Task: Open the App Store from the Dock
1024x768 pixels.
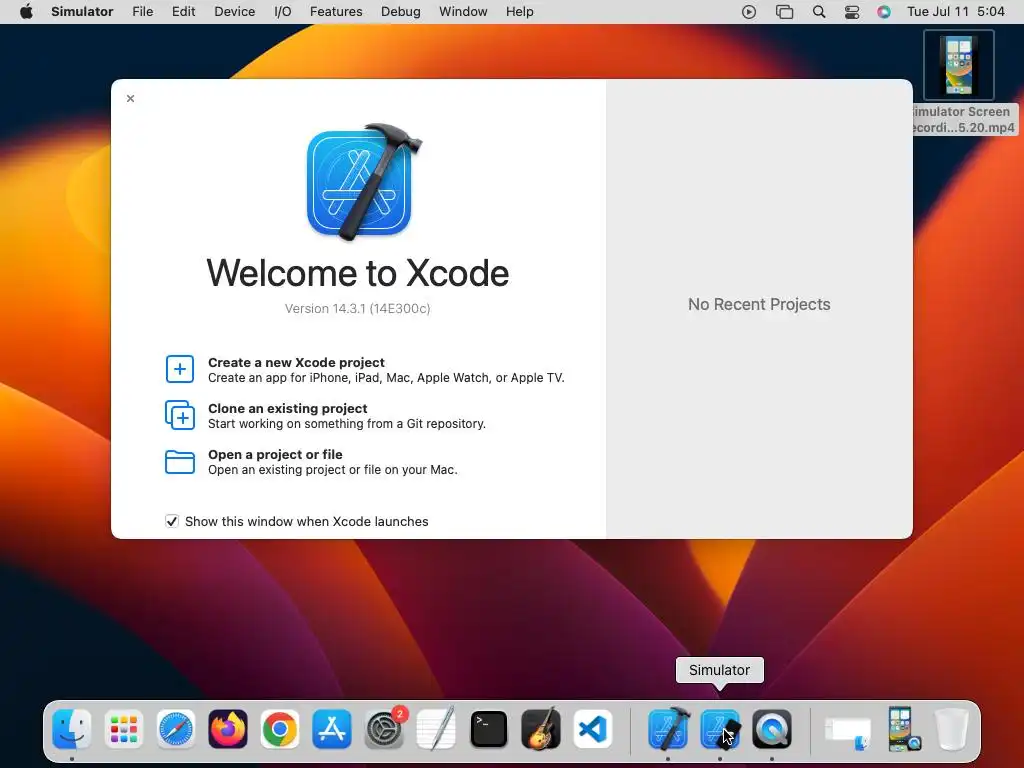Action: coord(332,729)
